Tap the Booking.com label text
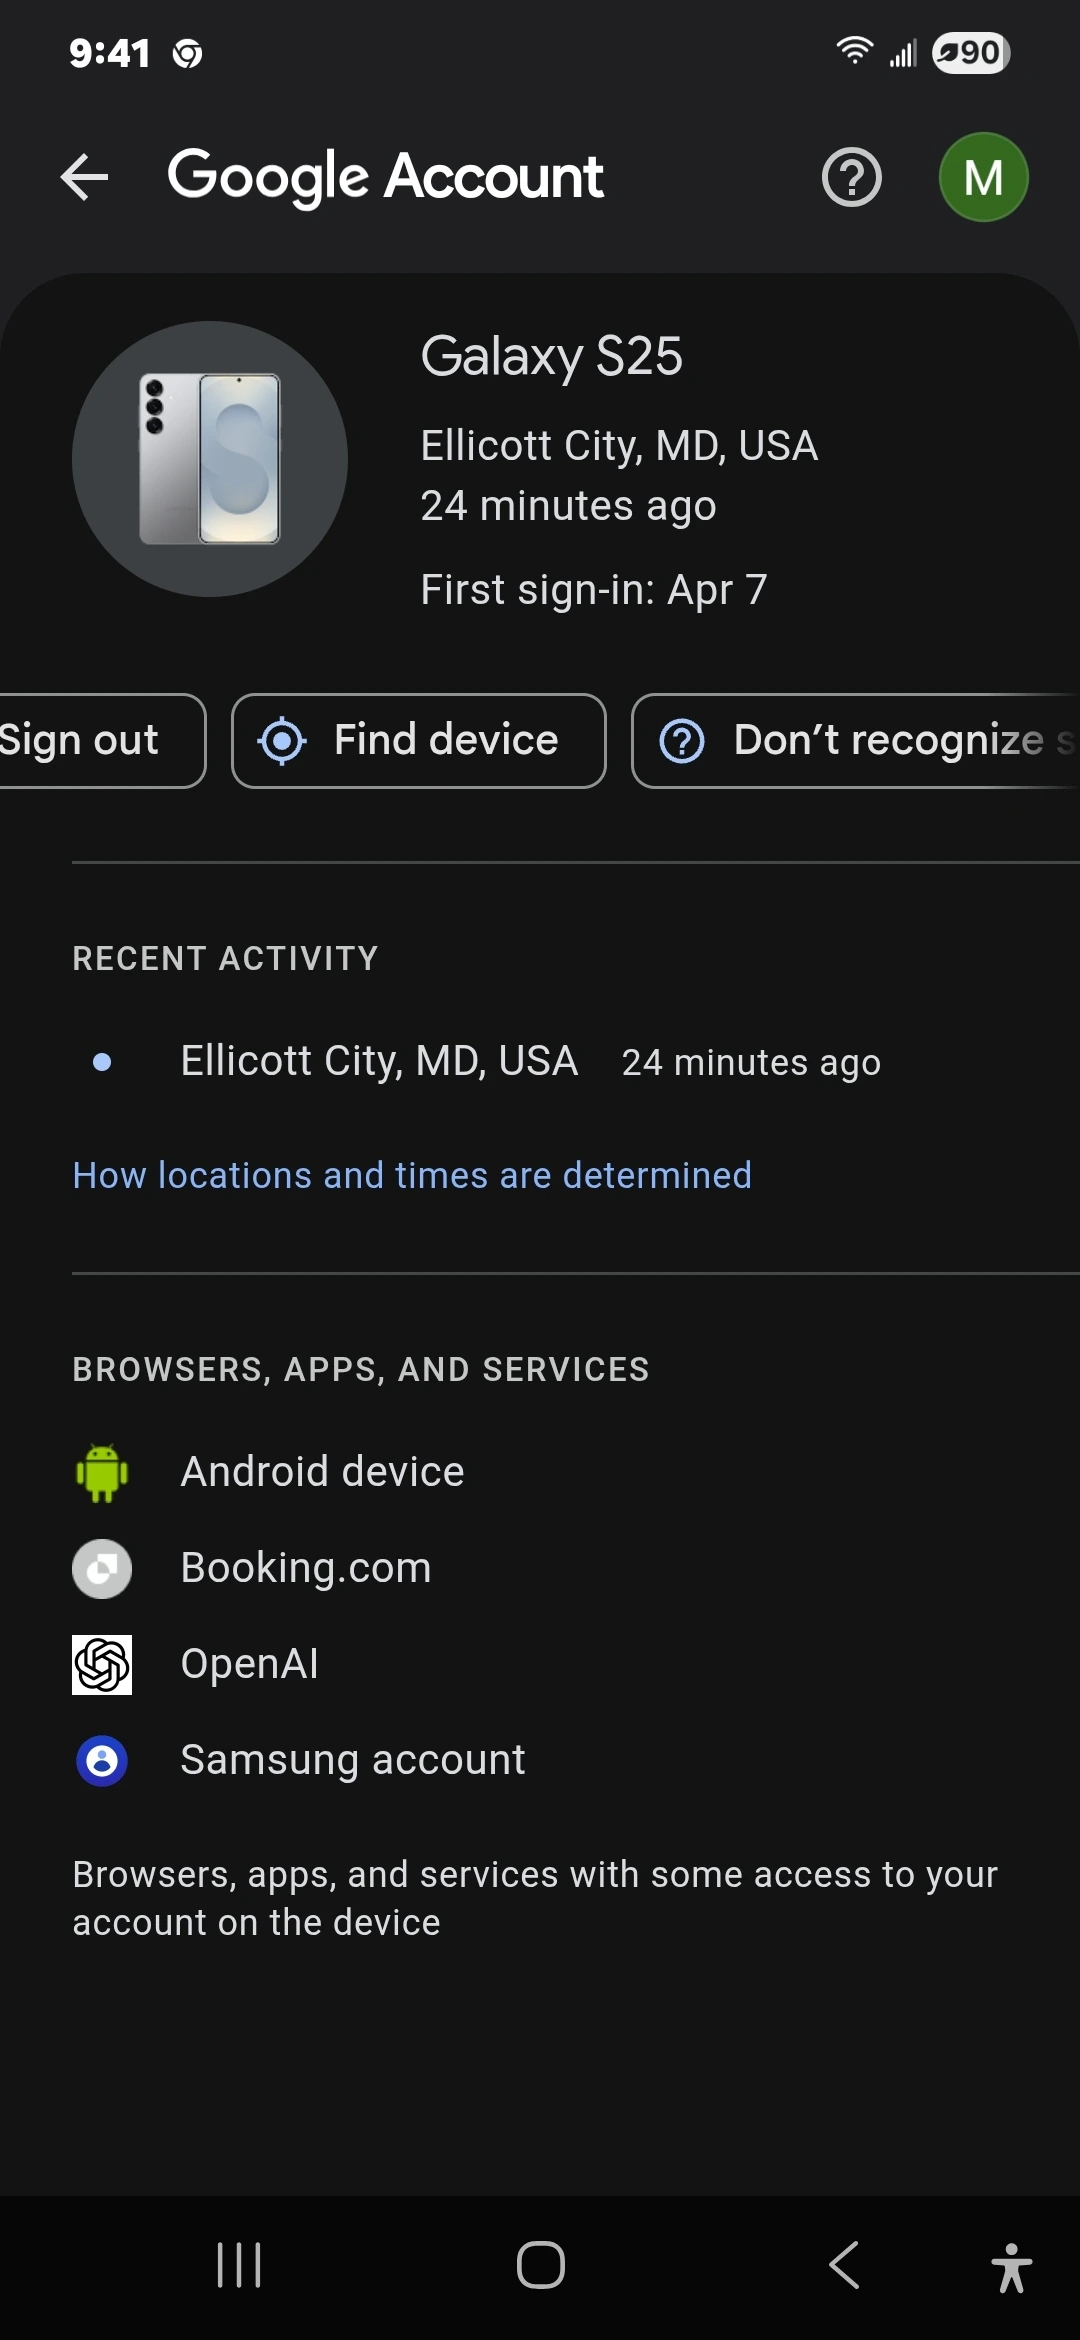Screen dimensions: 1080x2340 click(x=306, y=1568)
